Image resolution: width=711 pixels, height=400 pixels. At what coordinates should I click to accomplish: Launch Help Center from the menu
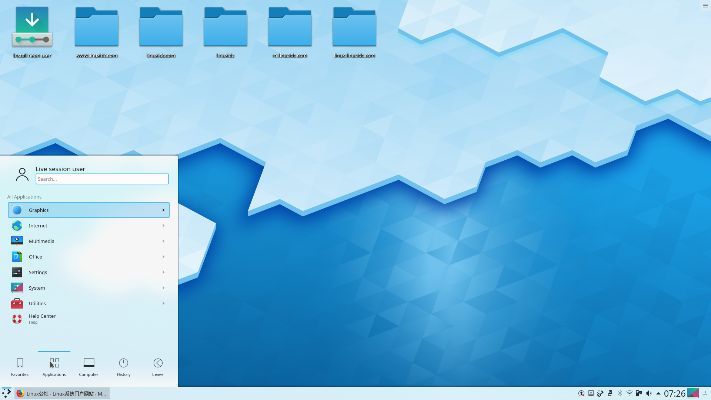point(89,319)
